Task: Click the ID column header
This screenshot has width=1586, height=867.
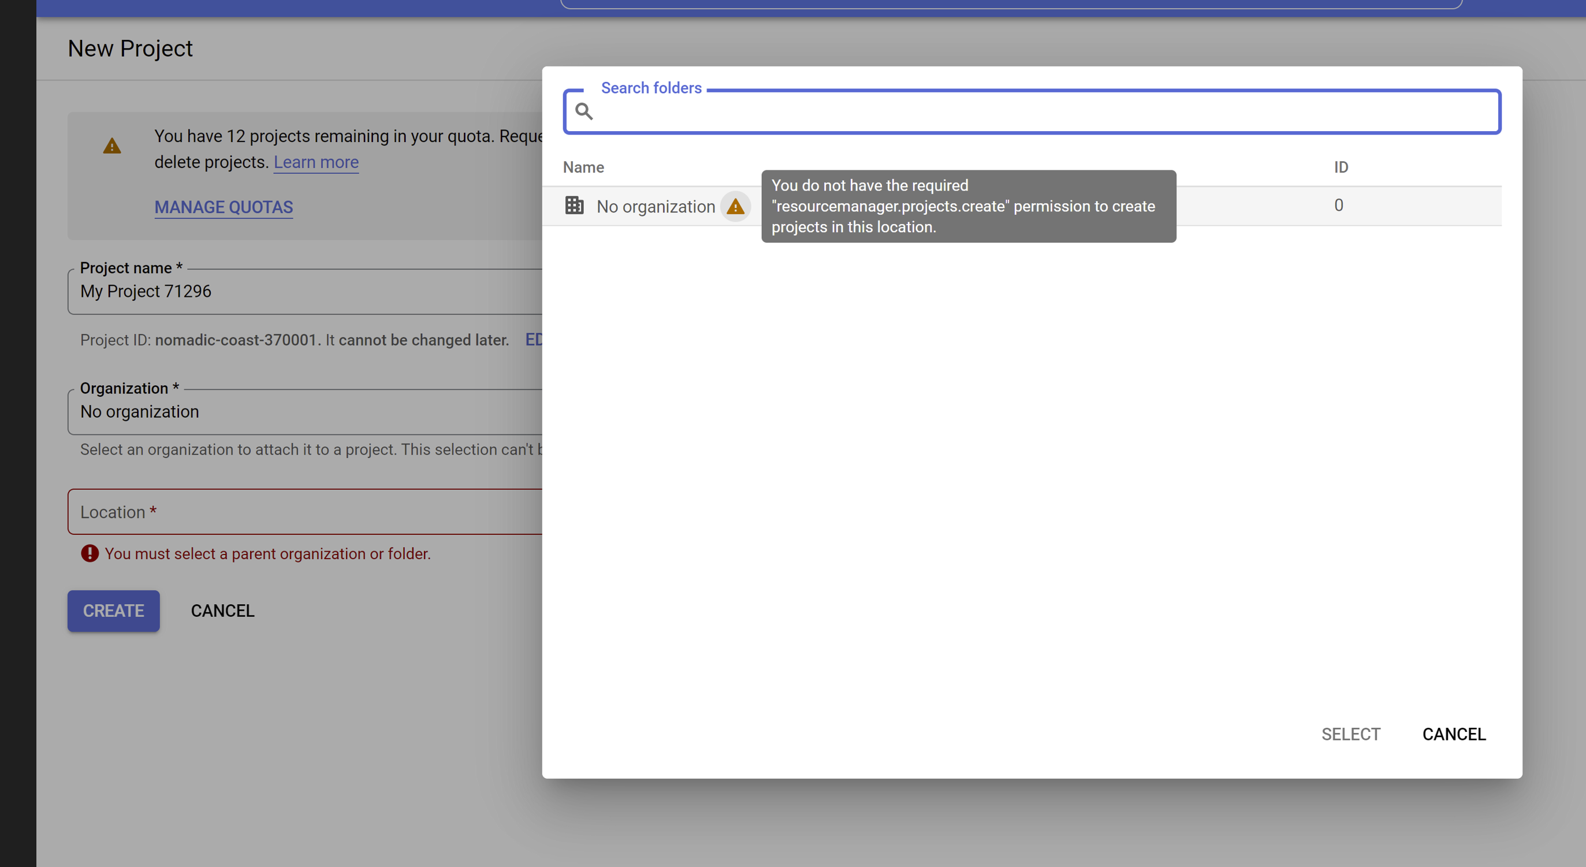Action: [x=1340, y=167]
